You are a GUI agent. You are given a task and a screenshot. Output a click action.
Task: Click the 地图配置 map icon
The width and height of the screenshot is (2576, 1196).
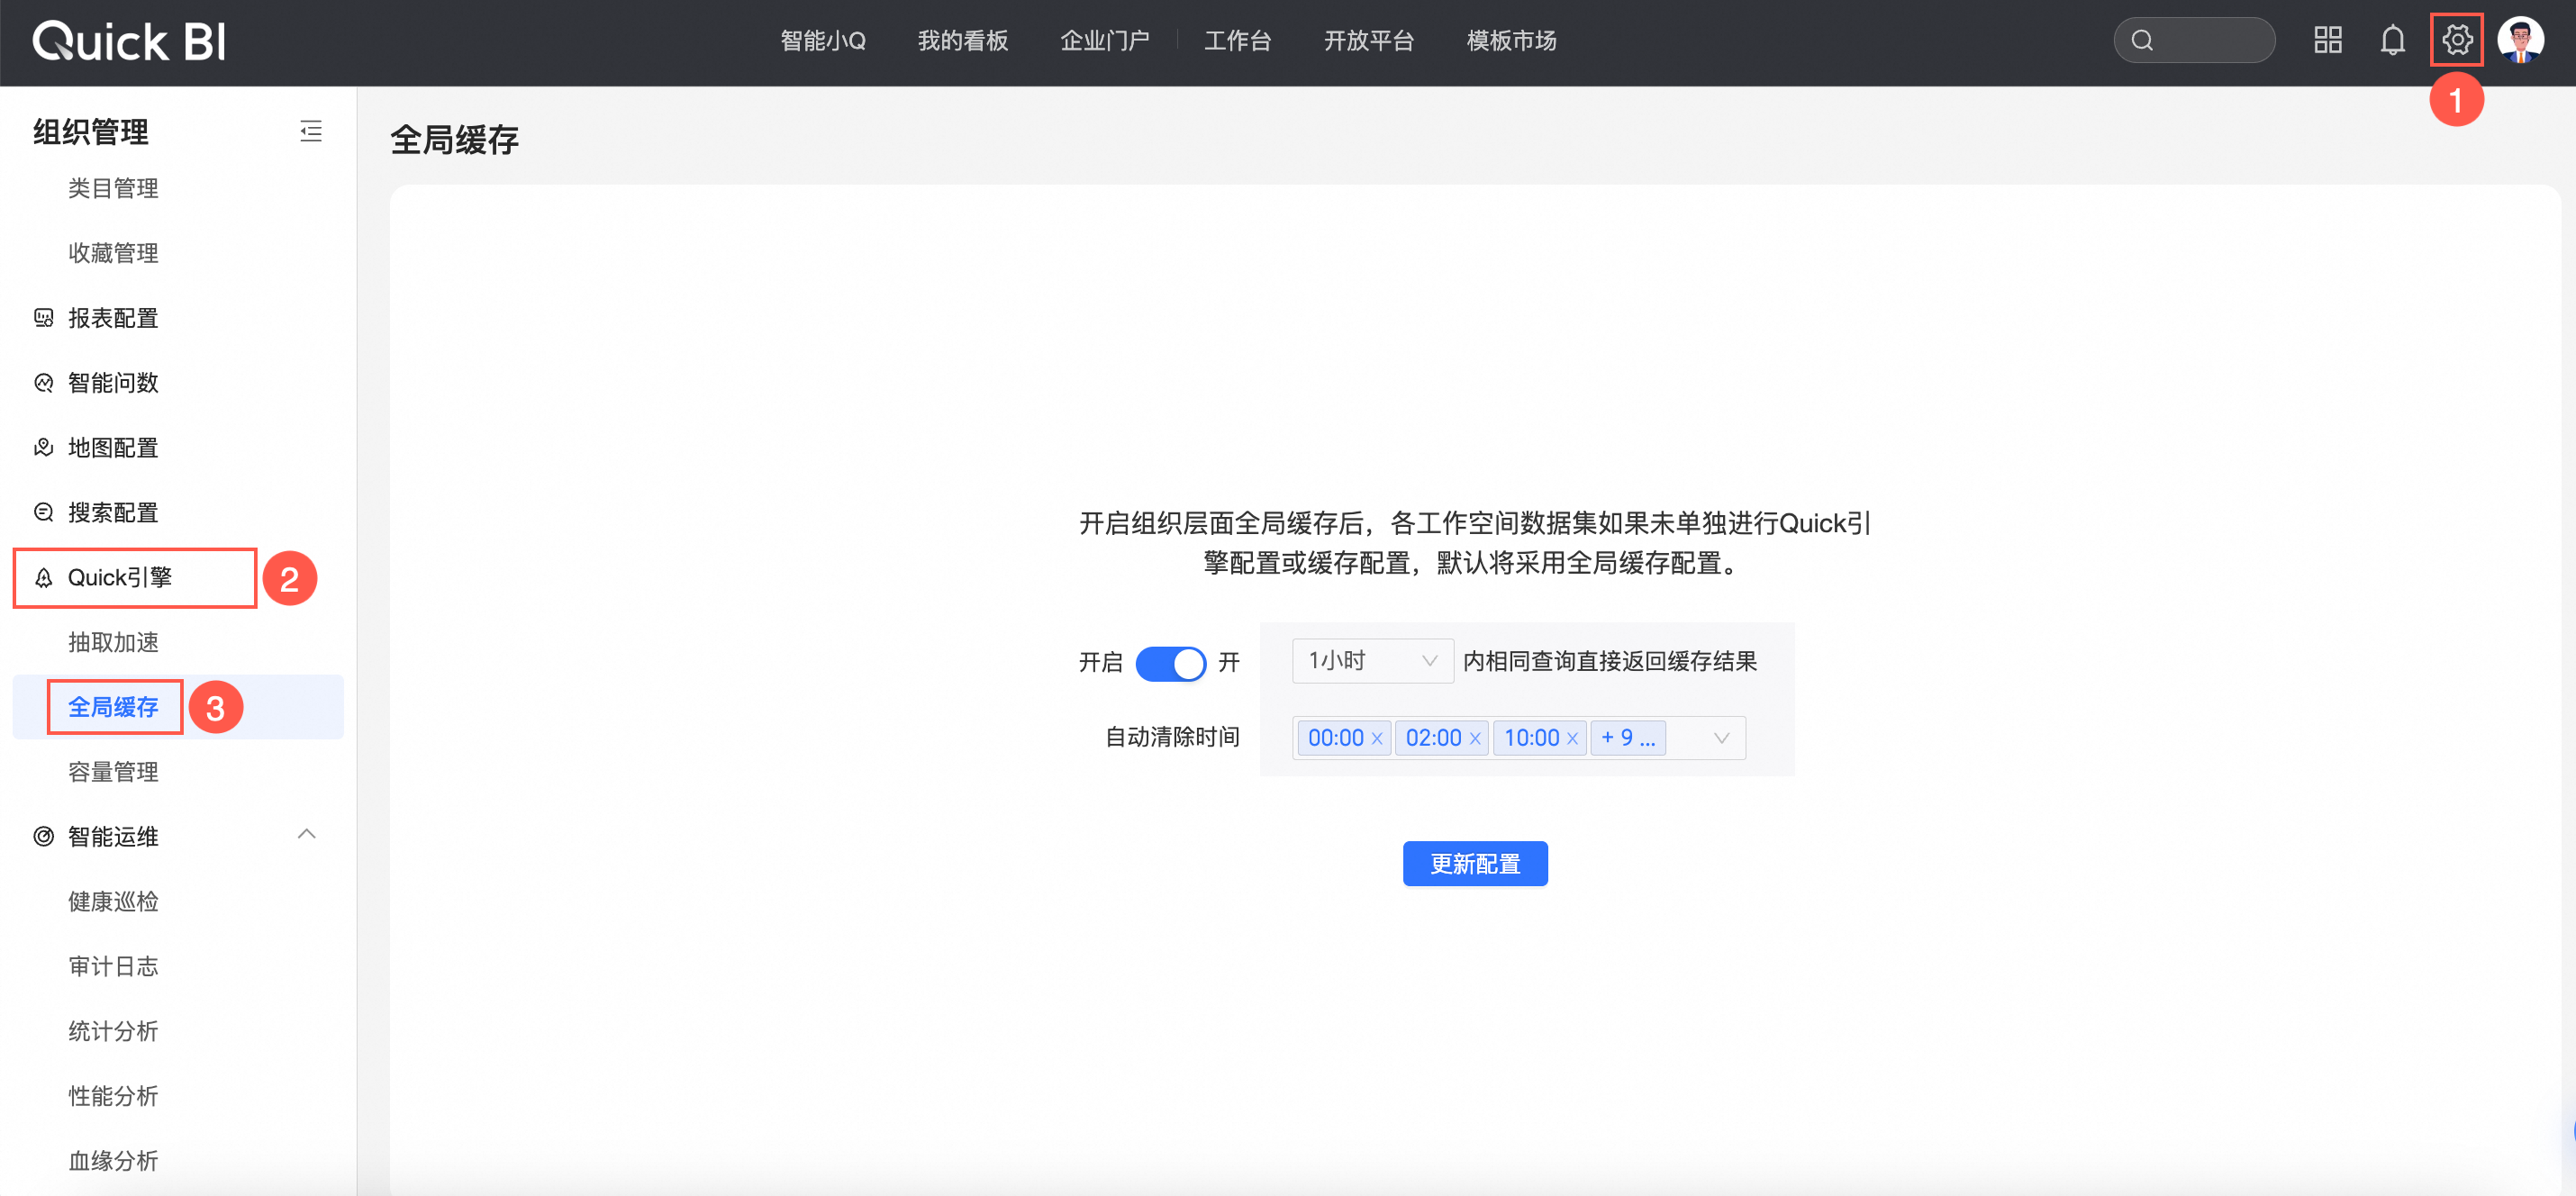click(x=44, y=447)
